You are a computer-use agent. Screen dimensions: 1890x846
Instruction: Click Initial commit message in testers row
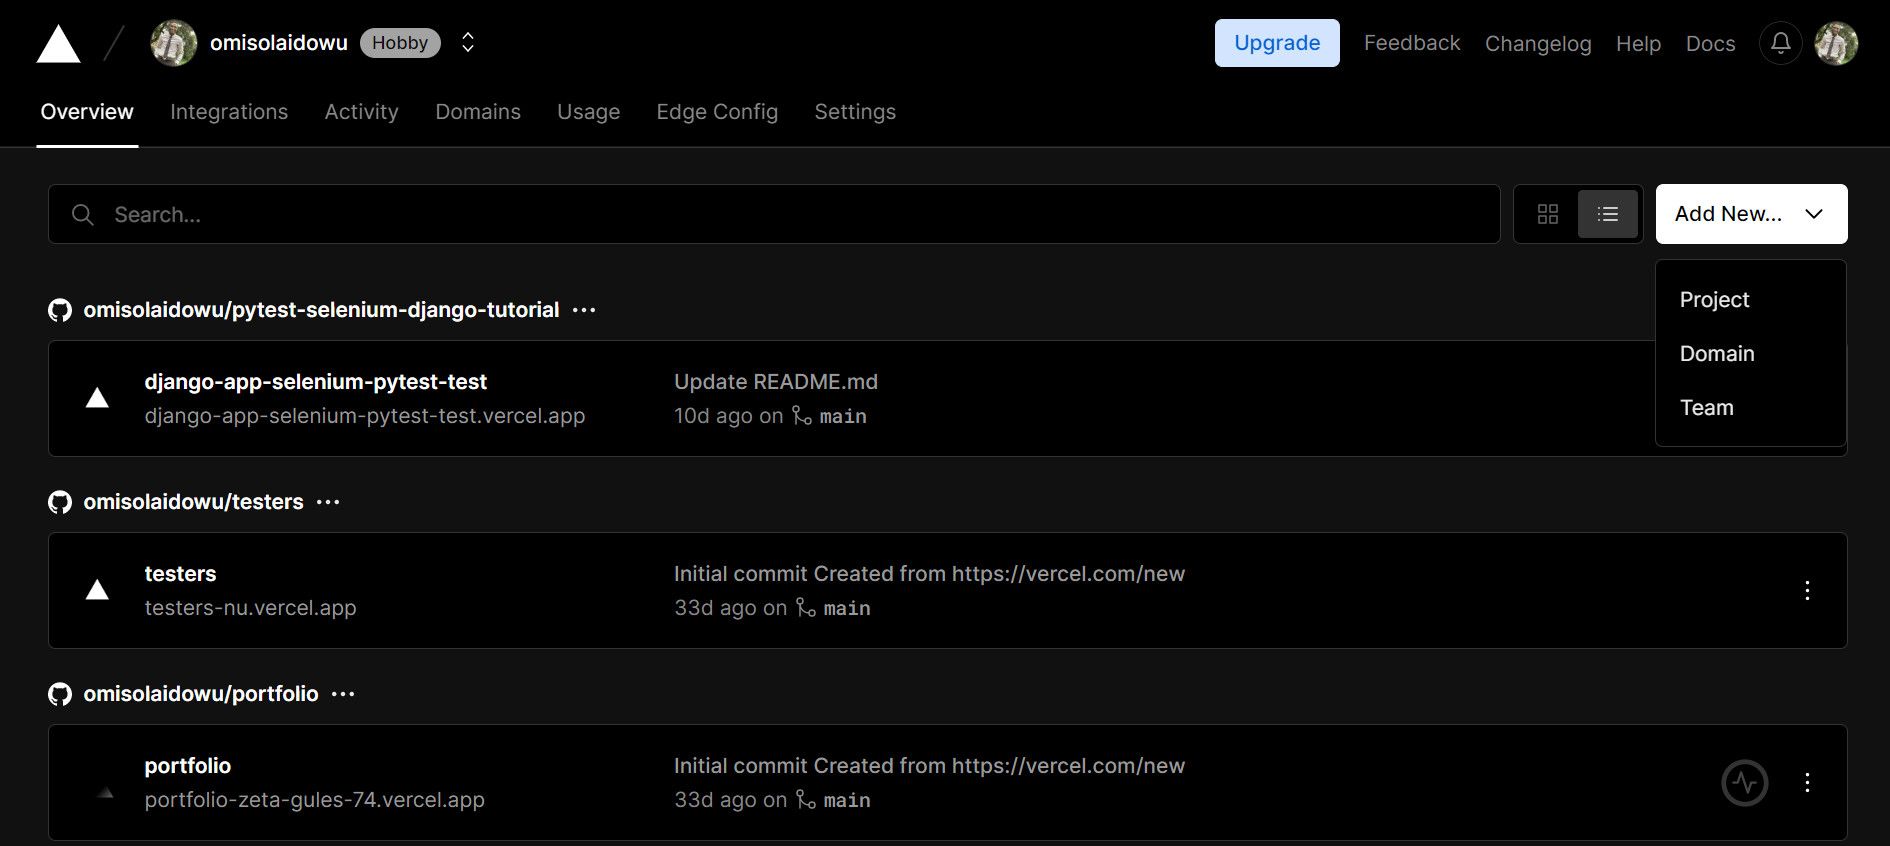929,574
